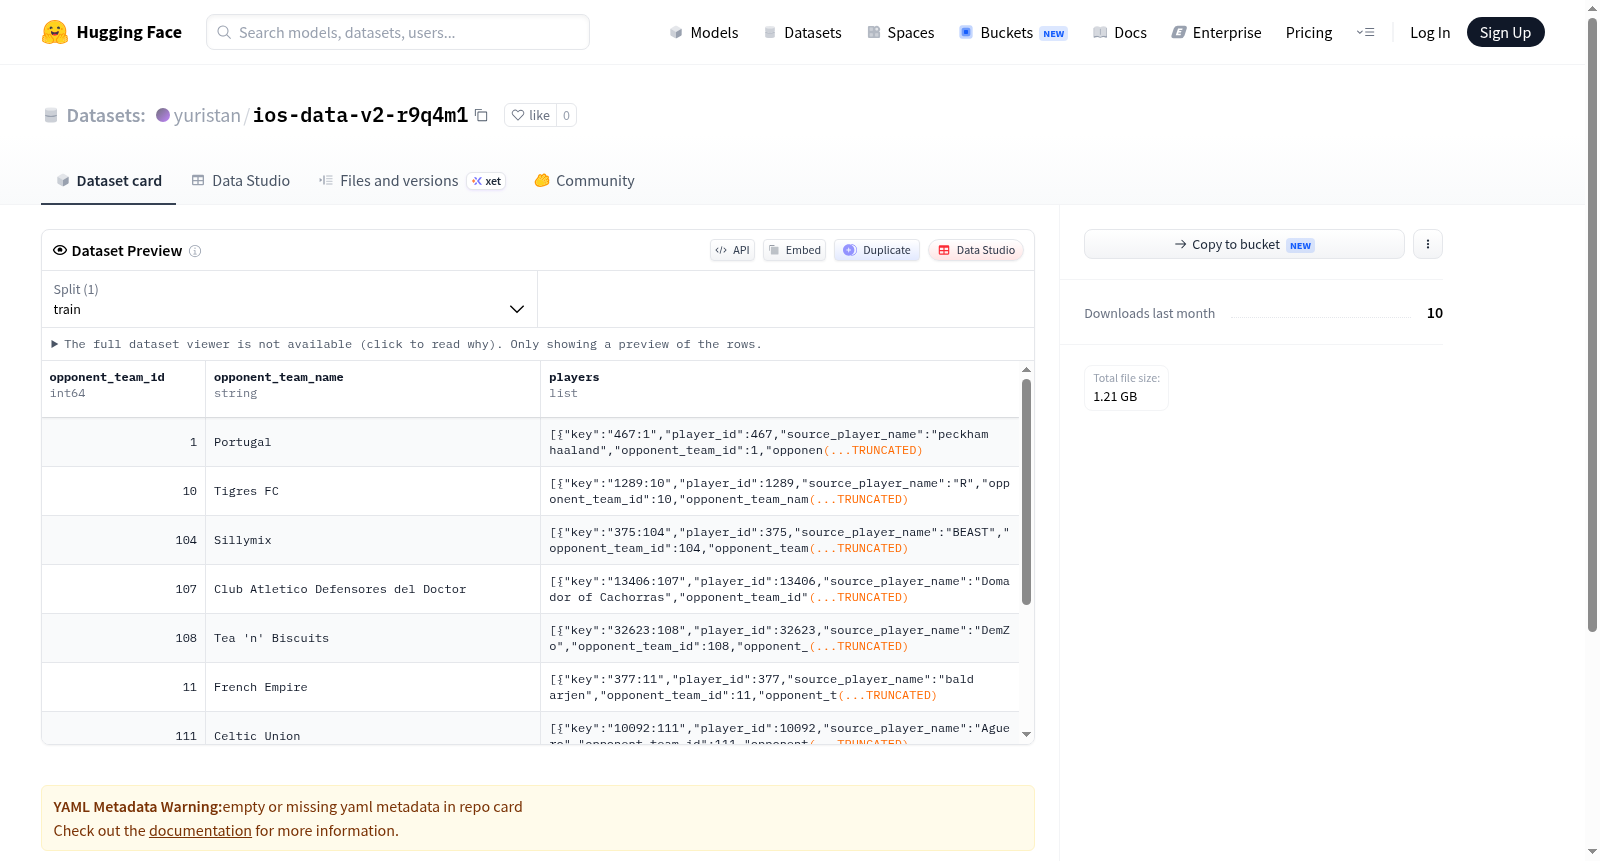This screenshot has height=861, width=1600.
Task: Select the Celtic Union cell
Action: pyautogui.click(x=373, y=728)
